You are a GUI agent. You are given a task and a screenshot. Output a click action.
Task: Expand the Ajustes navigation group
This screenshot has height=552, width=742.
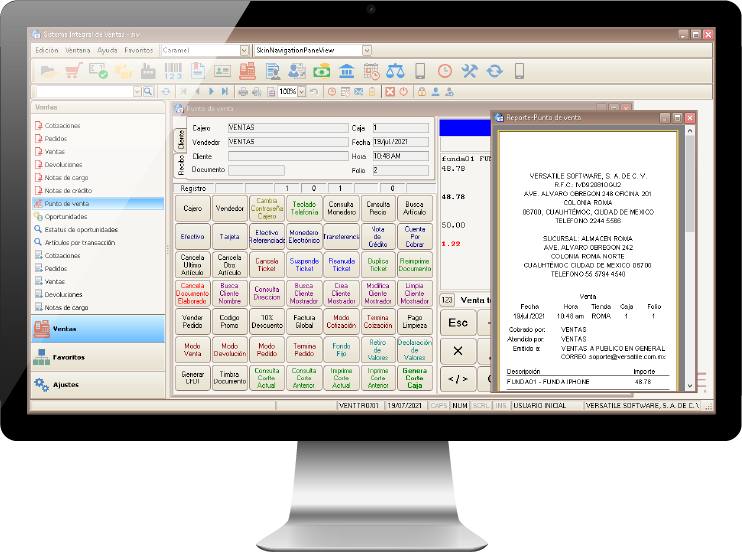[x=98, y=385]
